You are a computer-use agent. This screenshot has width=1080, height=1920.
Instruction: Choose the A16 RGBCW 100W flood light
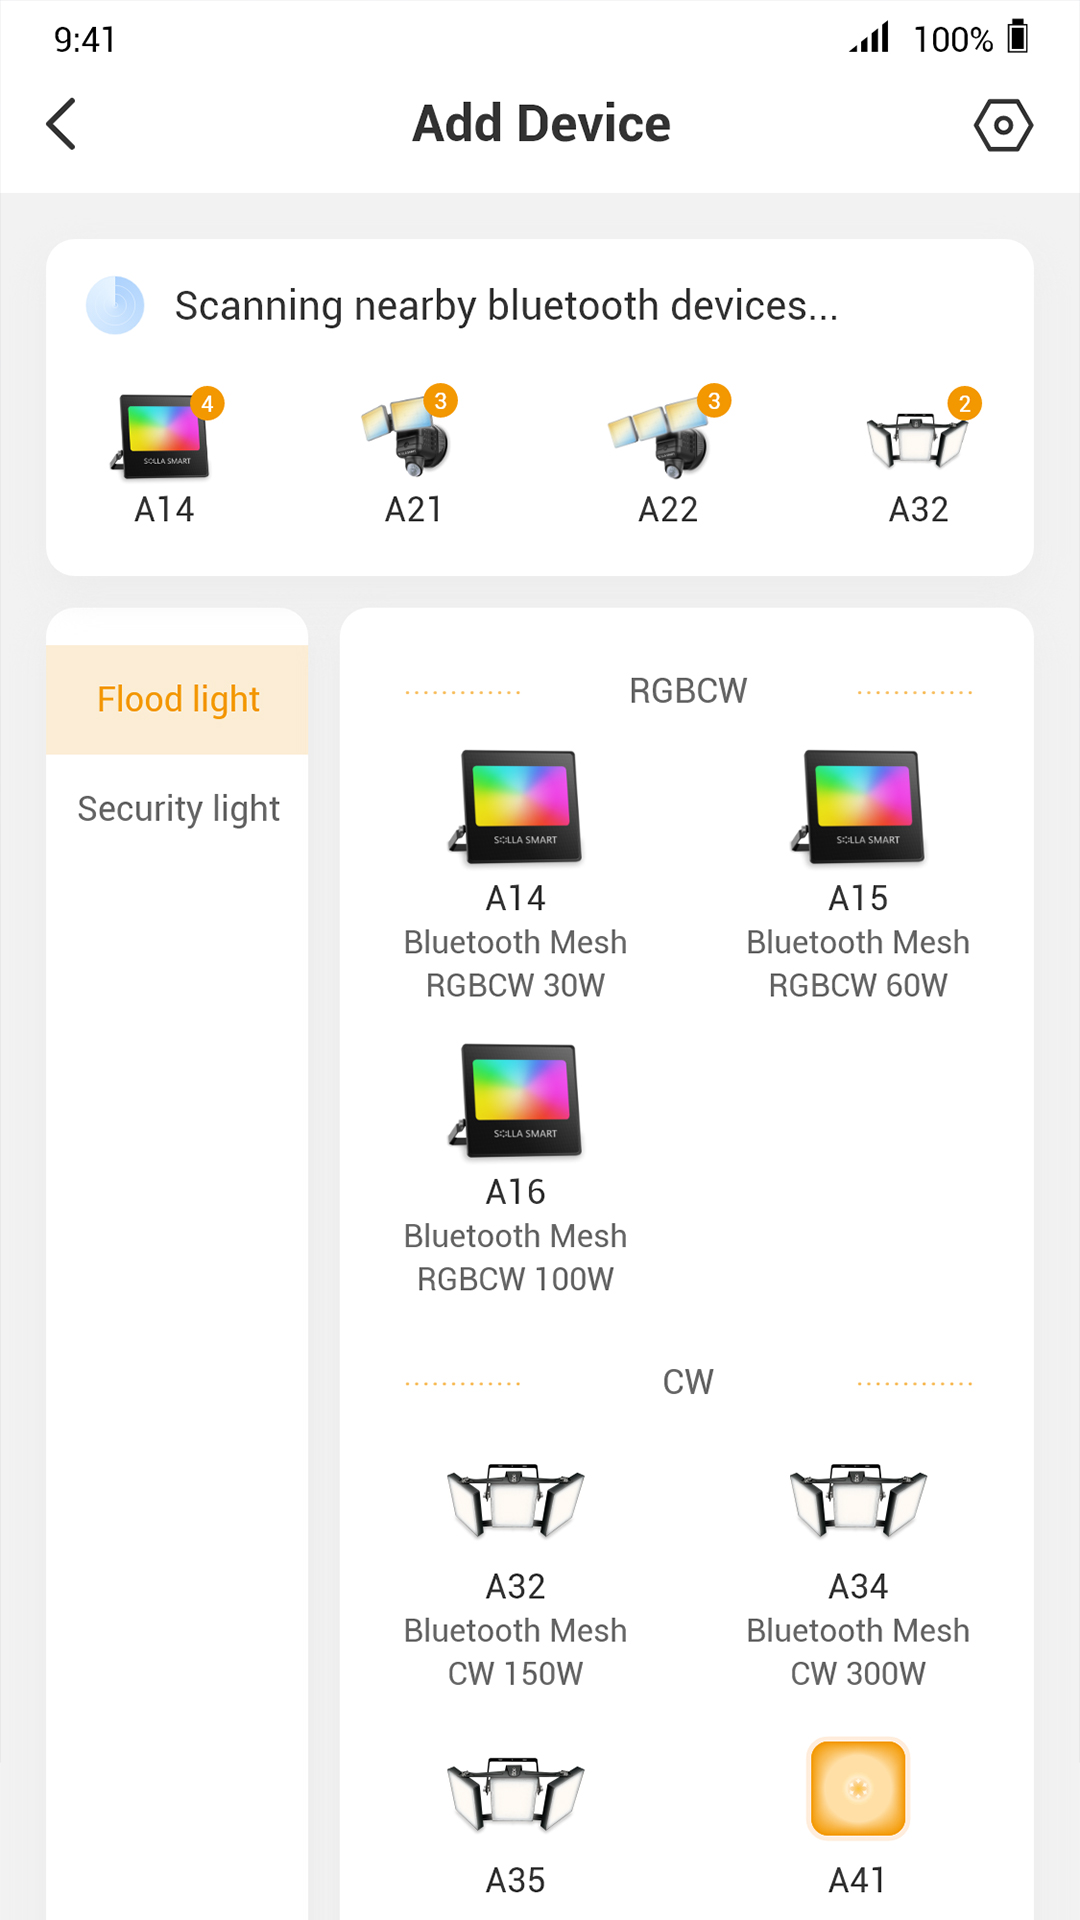pyautogui.click(x=515, y=1166)
